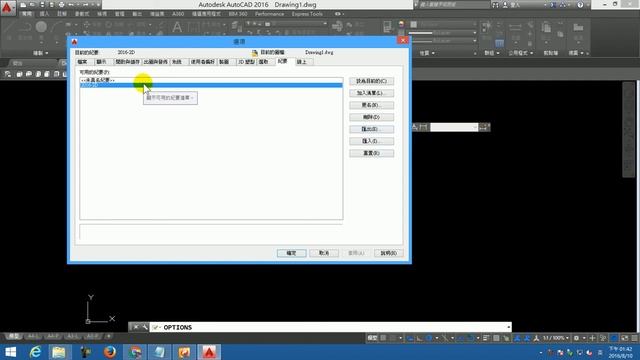Viewport: 640px width, 360px height.
Task: Click the Plot printer icon in quick access toolbar
Action: 61,5
